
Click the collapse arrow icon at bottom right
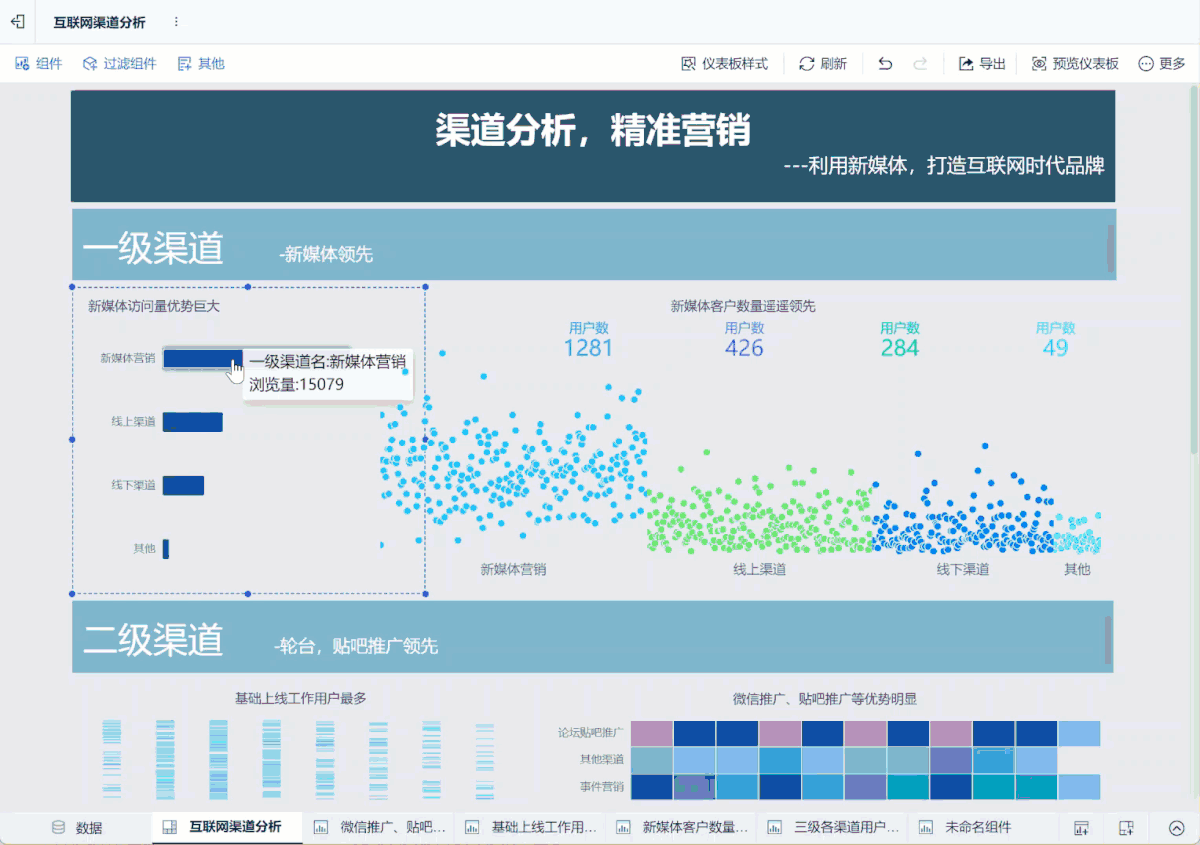pos(1176,828)
